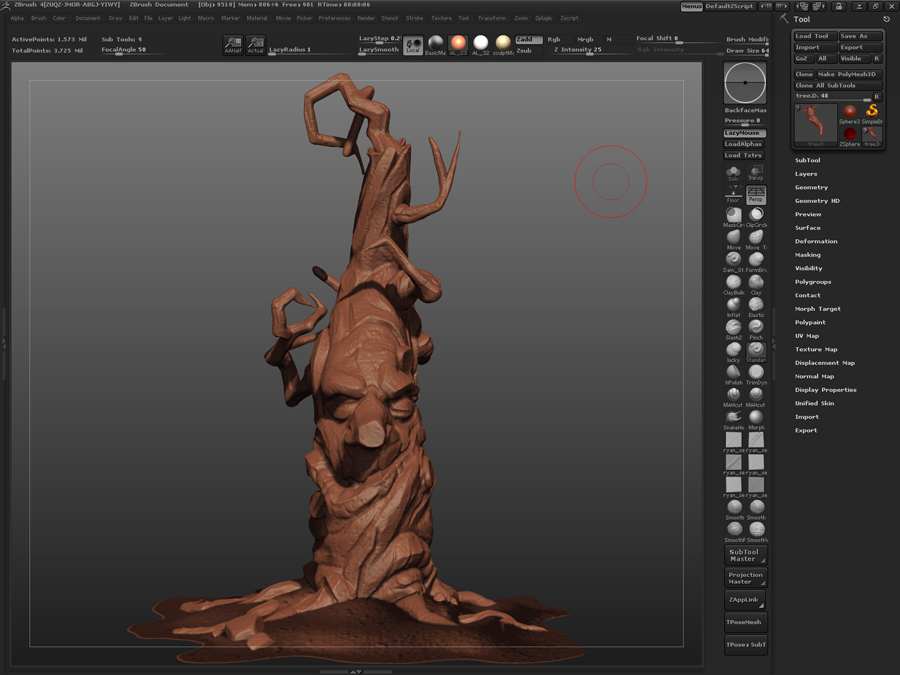The width and height of the screenshot is (900, 675).
Task: Select the hPolish brush
Action: pos(734,374)
